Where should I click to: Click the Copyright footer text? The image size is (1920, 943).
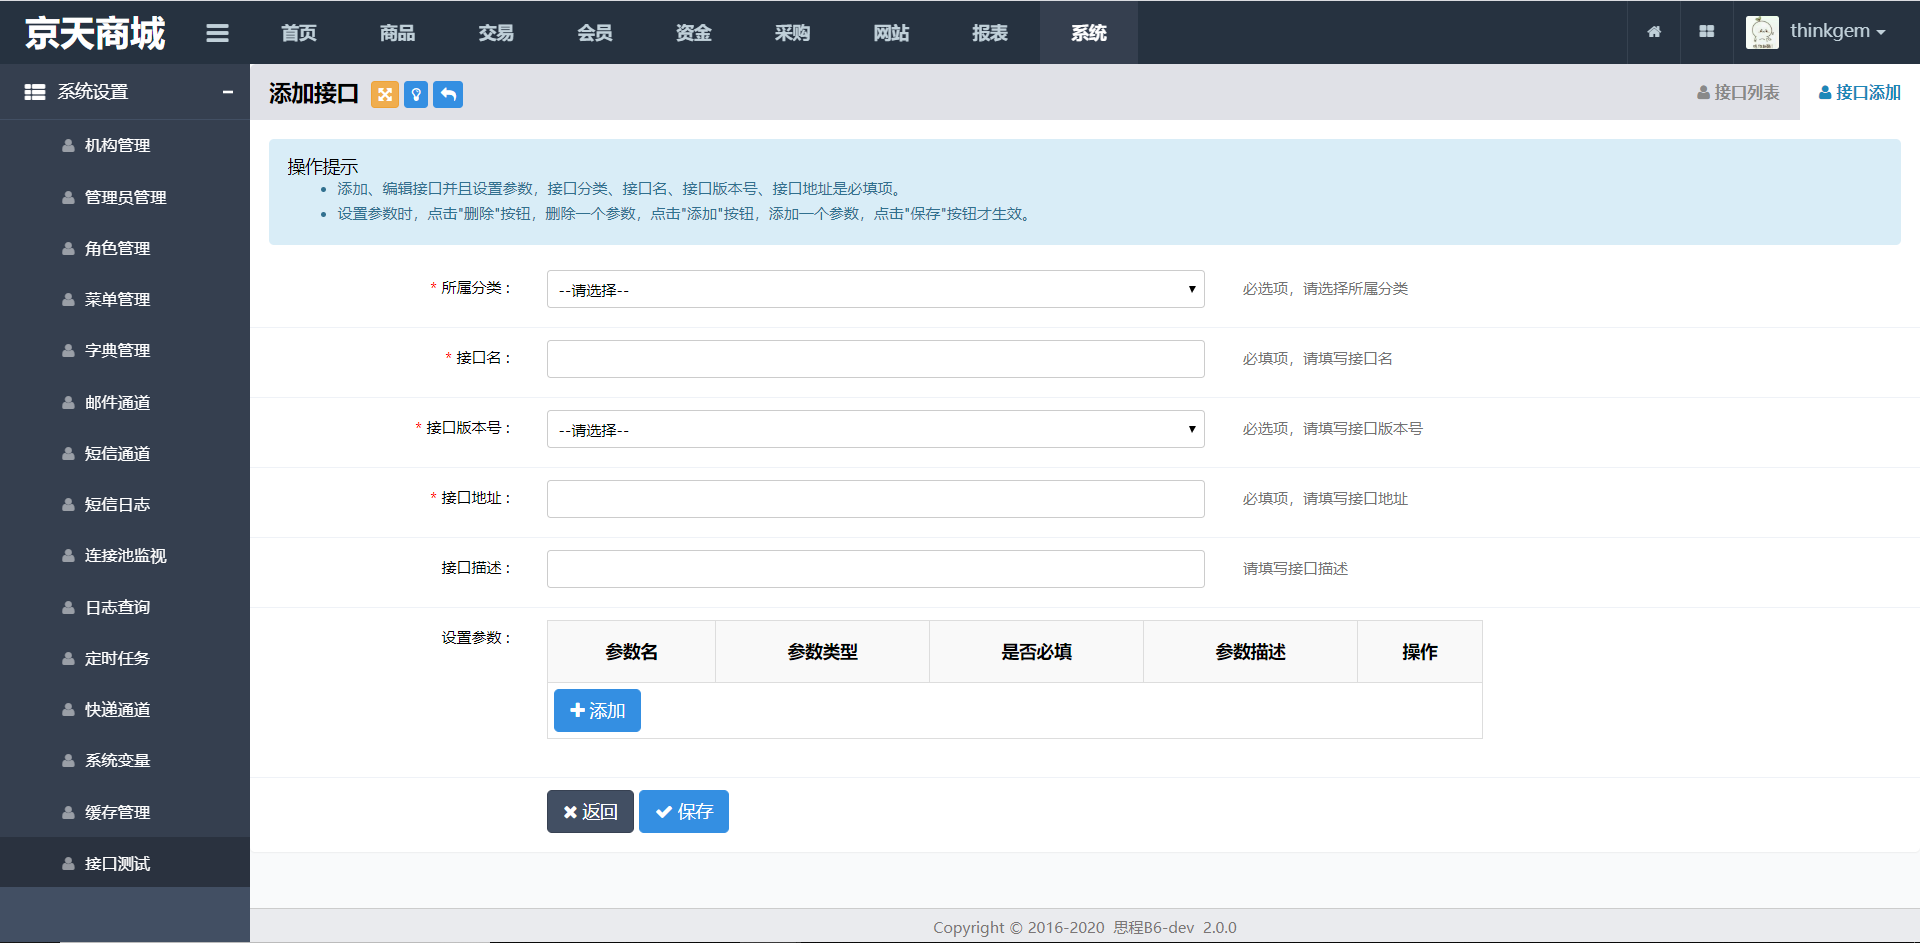click(x=1085, y=927)
